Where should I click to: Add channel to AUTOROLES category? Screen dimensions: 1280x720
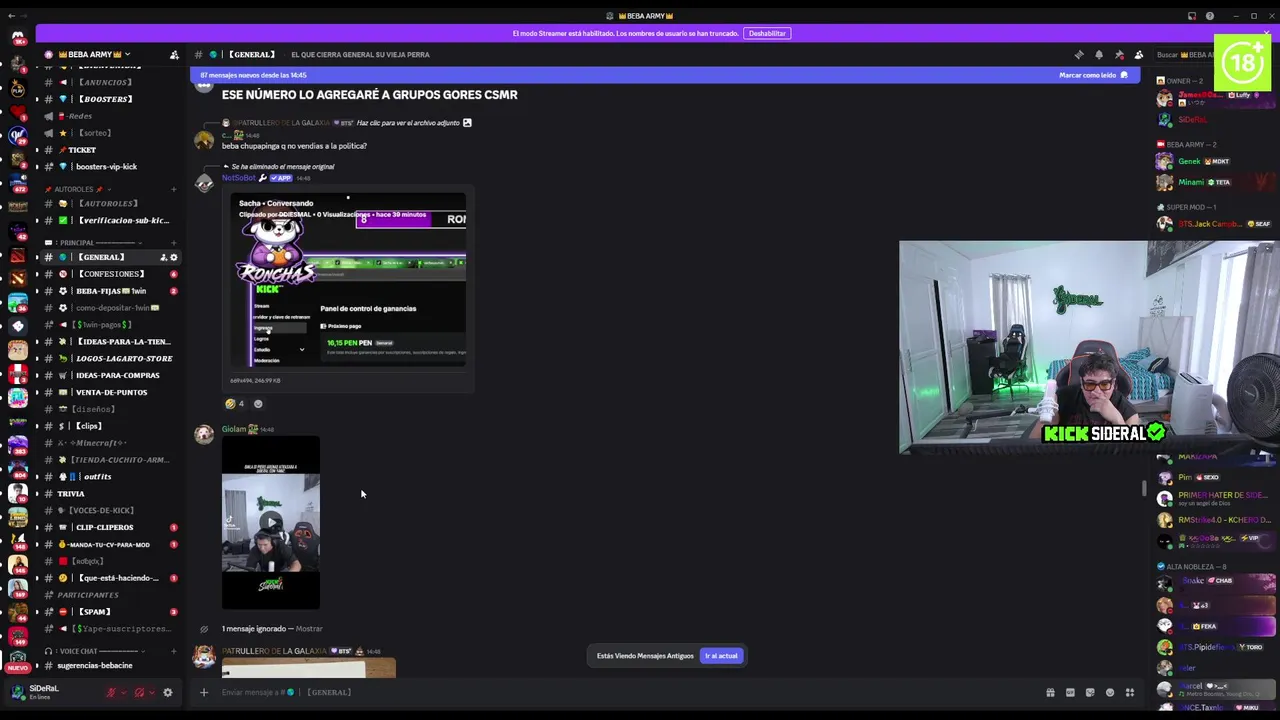click(173, 189)
